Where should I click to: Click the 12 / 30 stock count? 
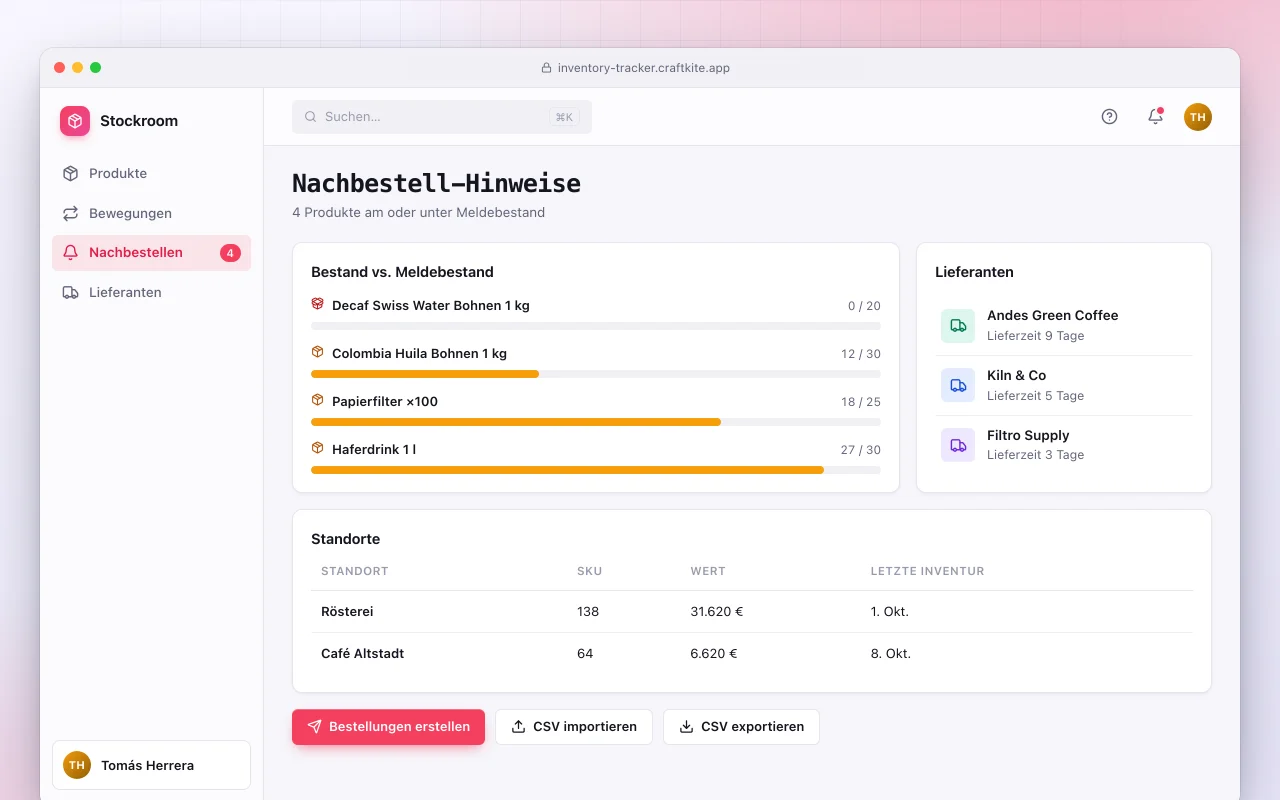pyautogui.click(x=861, y=354)
